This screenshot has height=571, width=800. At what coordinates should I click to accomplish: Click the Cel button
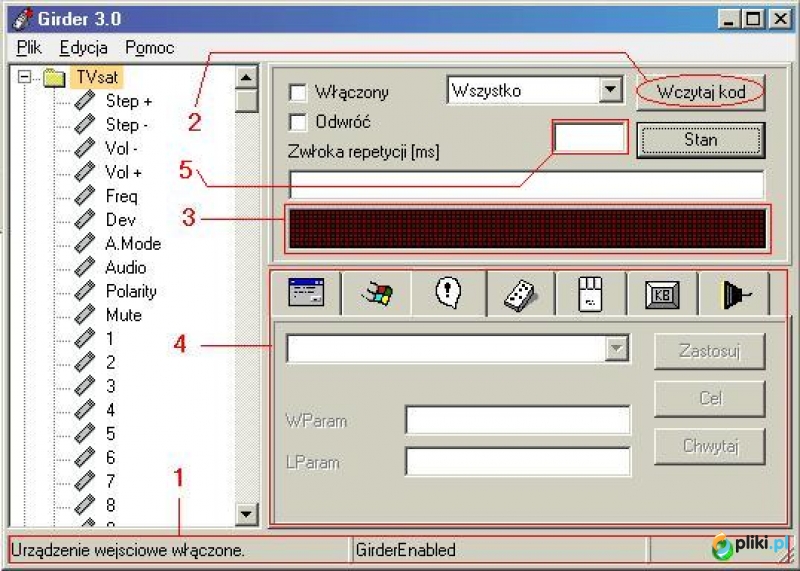coord(710,399)
